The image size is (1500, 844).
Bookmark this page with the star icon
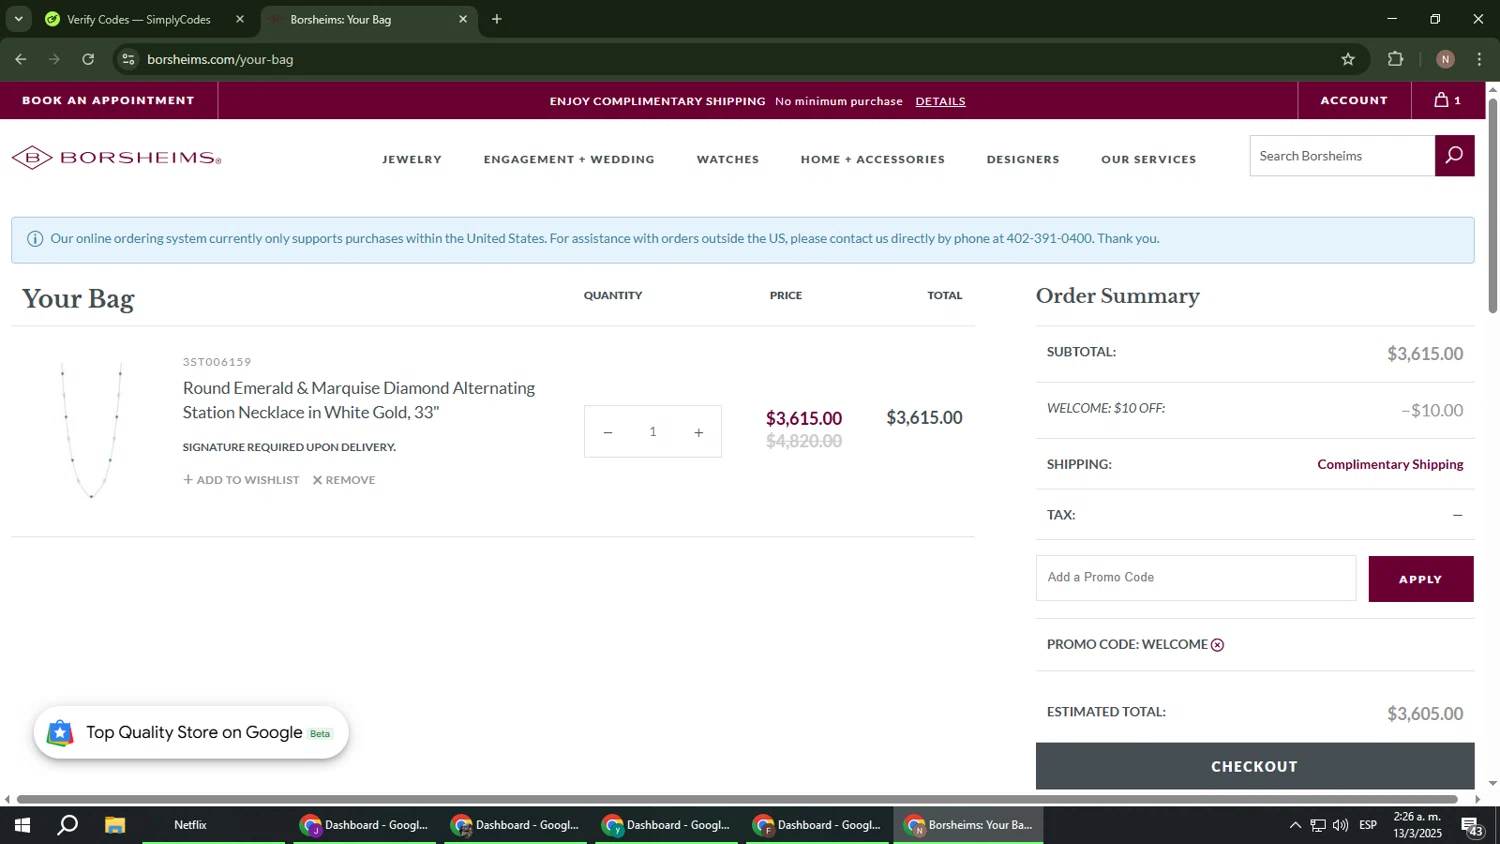[x=1347, y=59]
